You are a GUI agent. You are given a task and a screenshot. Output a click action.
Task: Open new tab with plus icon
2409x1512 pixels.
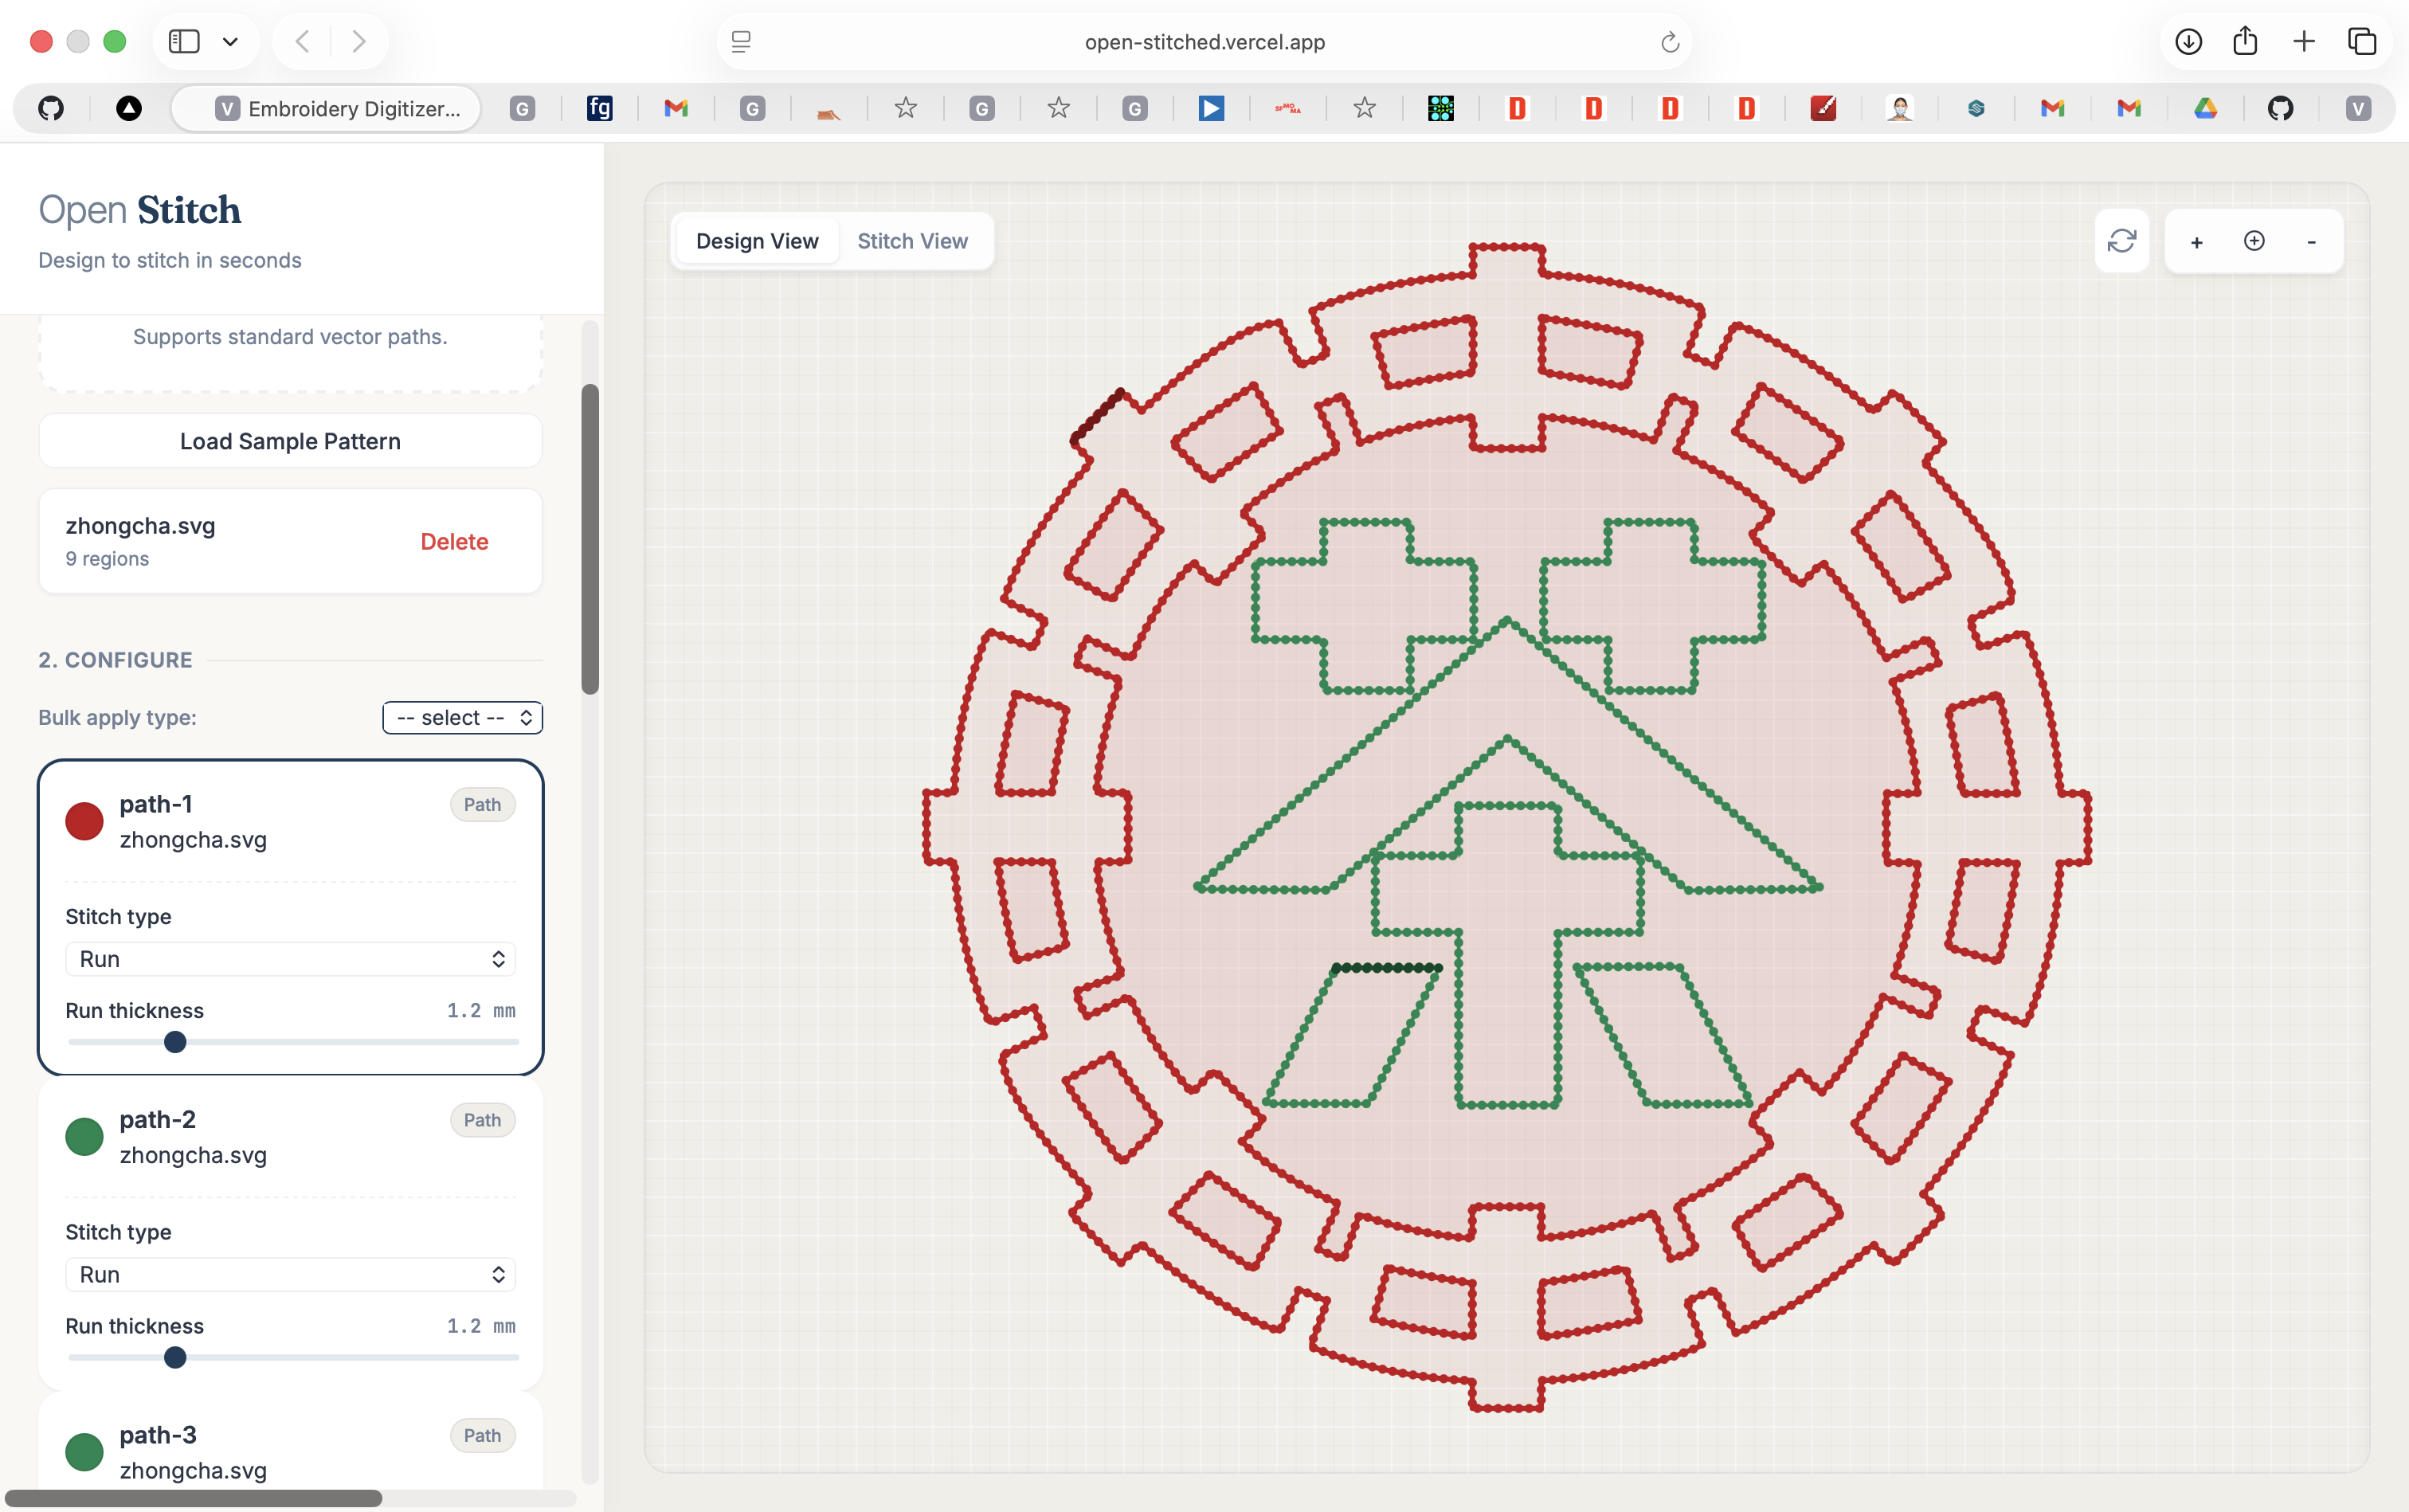click(x=2304, y=41)
